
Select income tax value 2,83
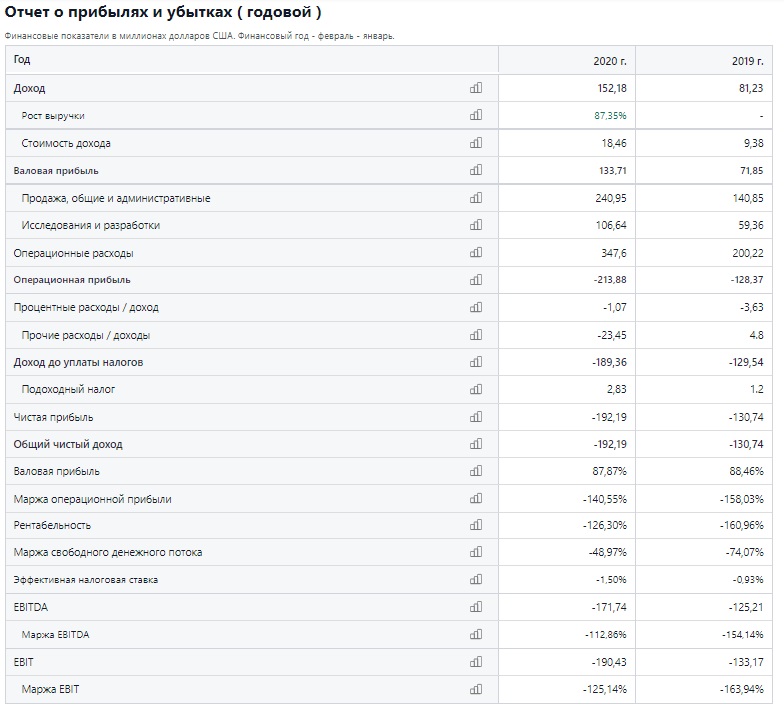point(616,389)
